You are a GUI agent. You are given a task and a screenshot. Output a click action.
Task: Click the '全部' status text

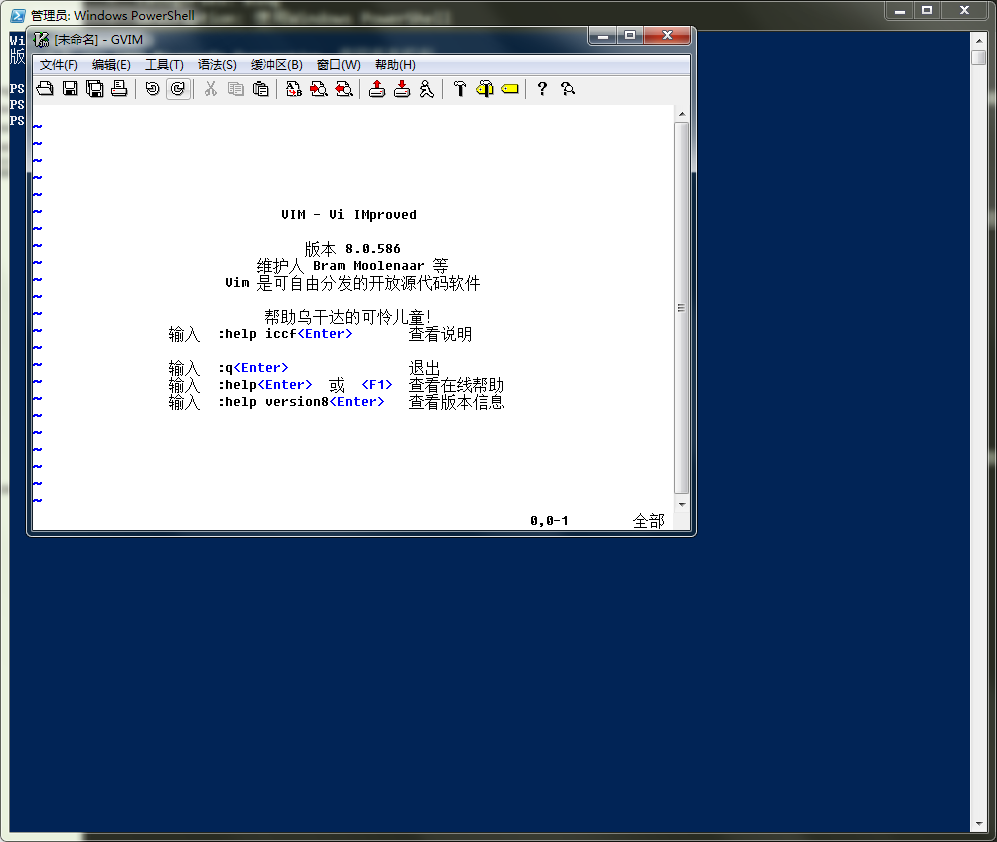point(649,521)
